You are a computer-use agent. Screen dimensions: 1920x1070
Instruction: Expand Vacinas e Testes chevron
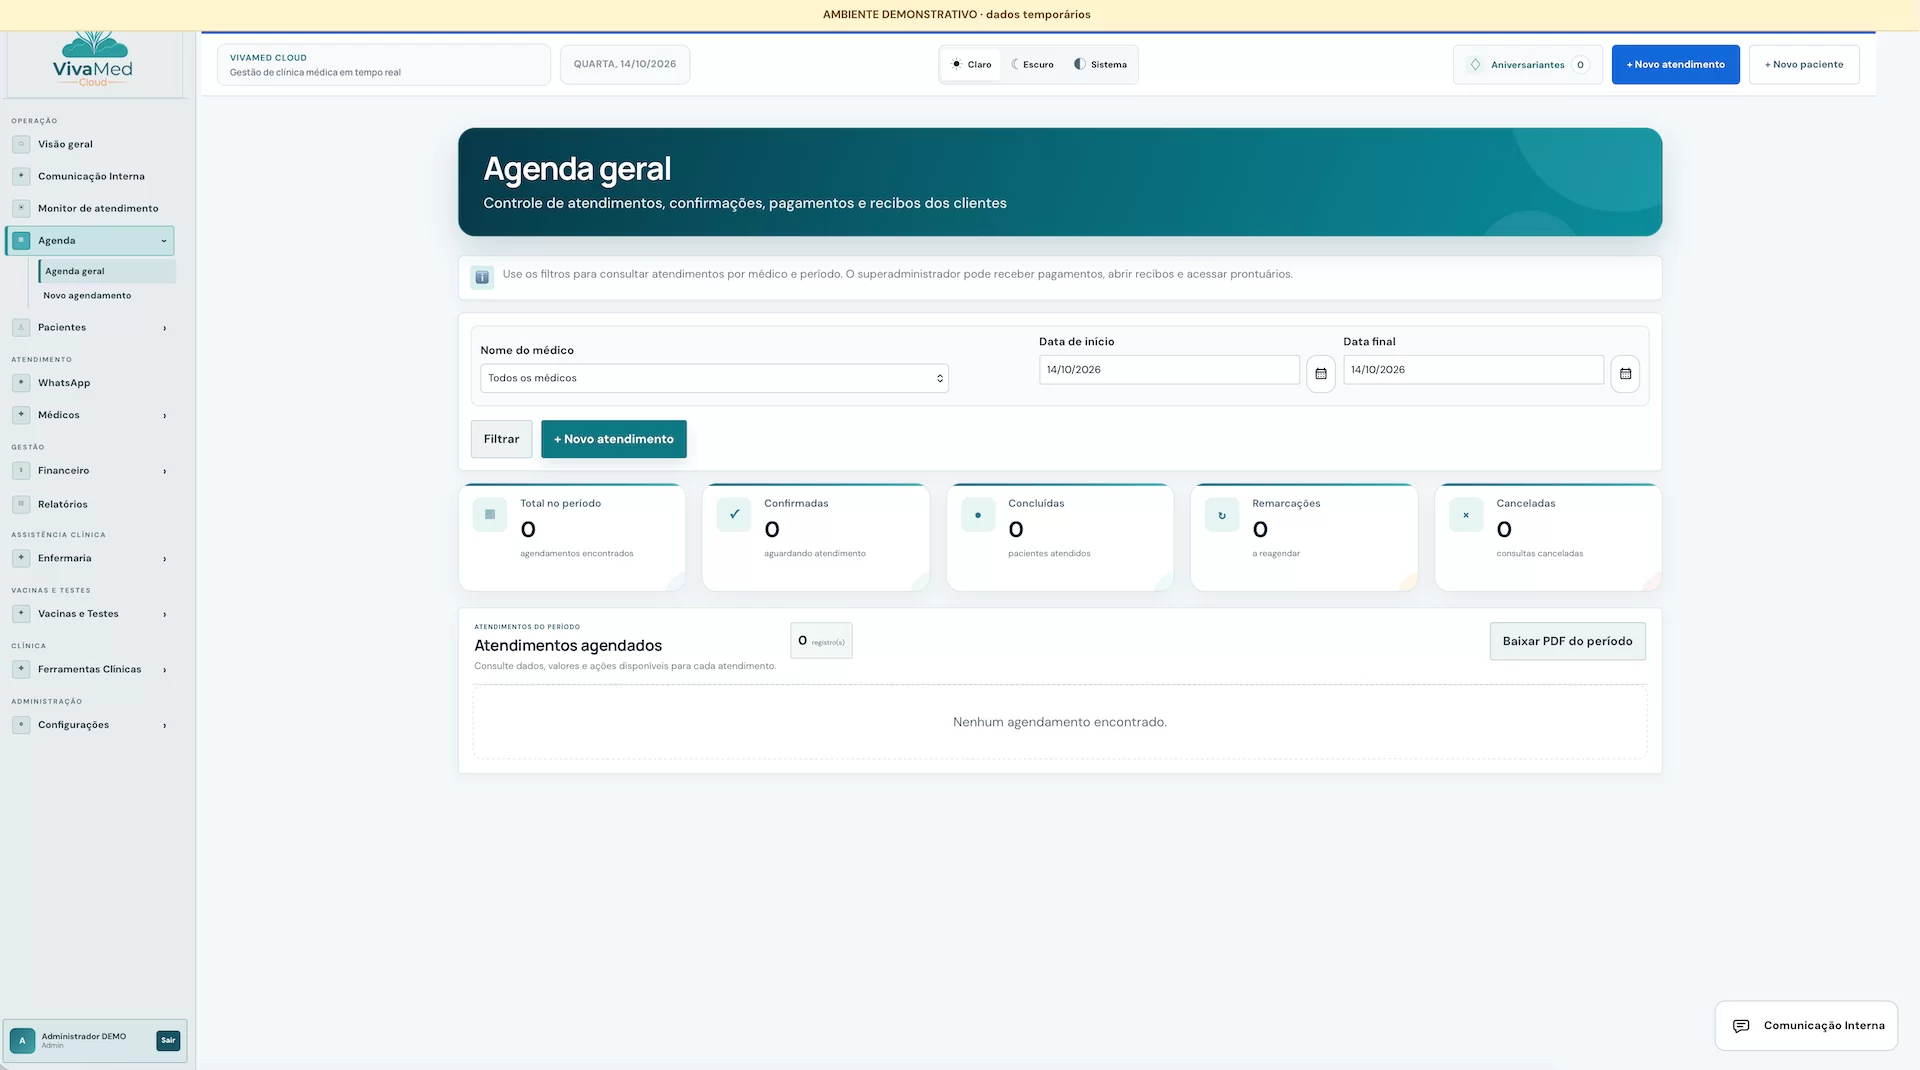pos(164,615)
